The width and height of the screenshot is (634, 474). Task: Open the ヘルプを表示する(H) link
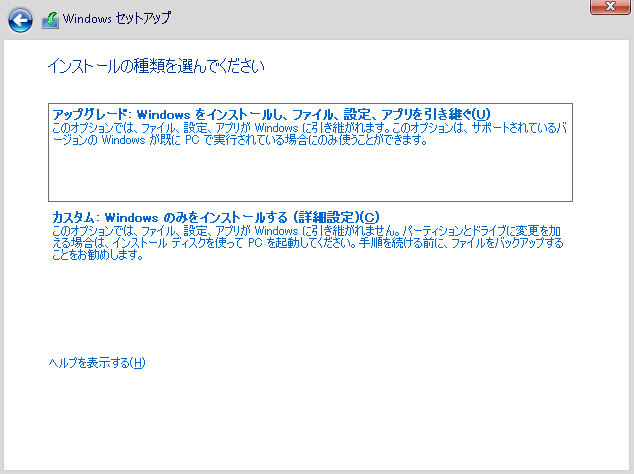tap(97, 362)
